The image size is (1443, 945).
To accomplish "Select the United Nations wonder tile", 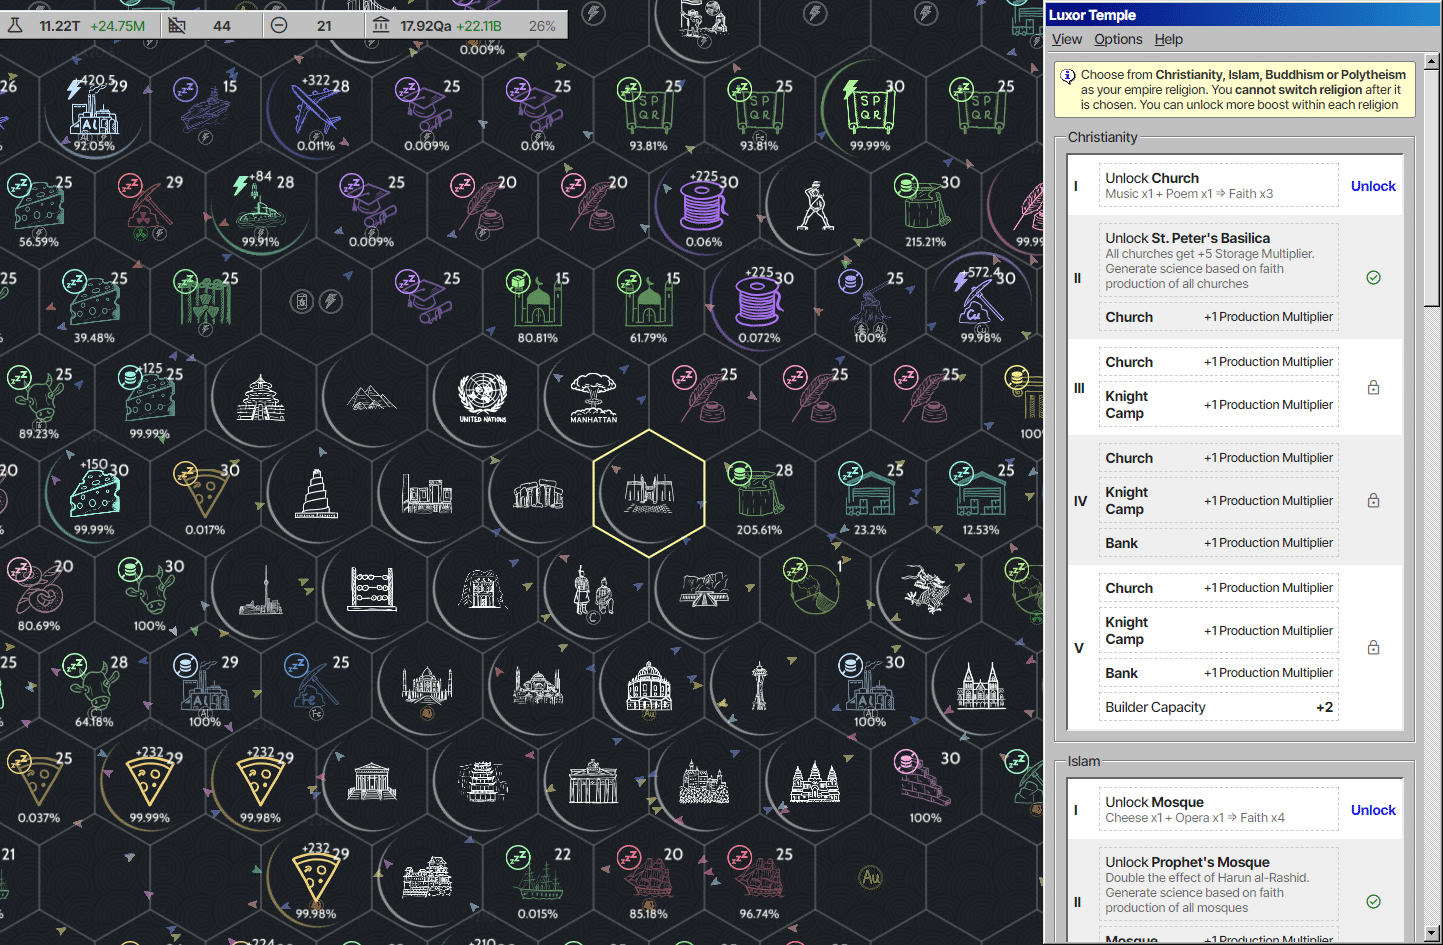I will click(482, 398).
